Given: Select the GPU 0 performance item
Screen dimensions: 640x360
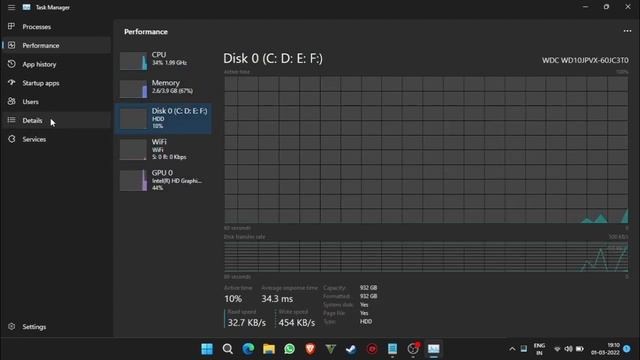Looking at the screenshot, I should coord(164,180).
